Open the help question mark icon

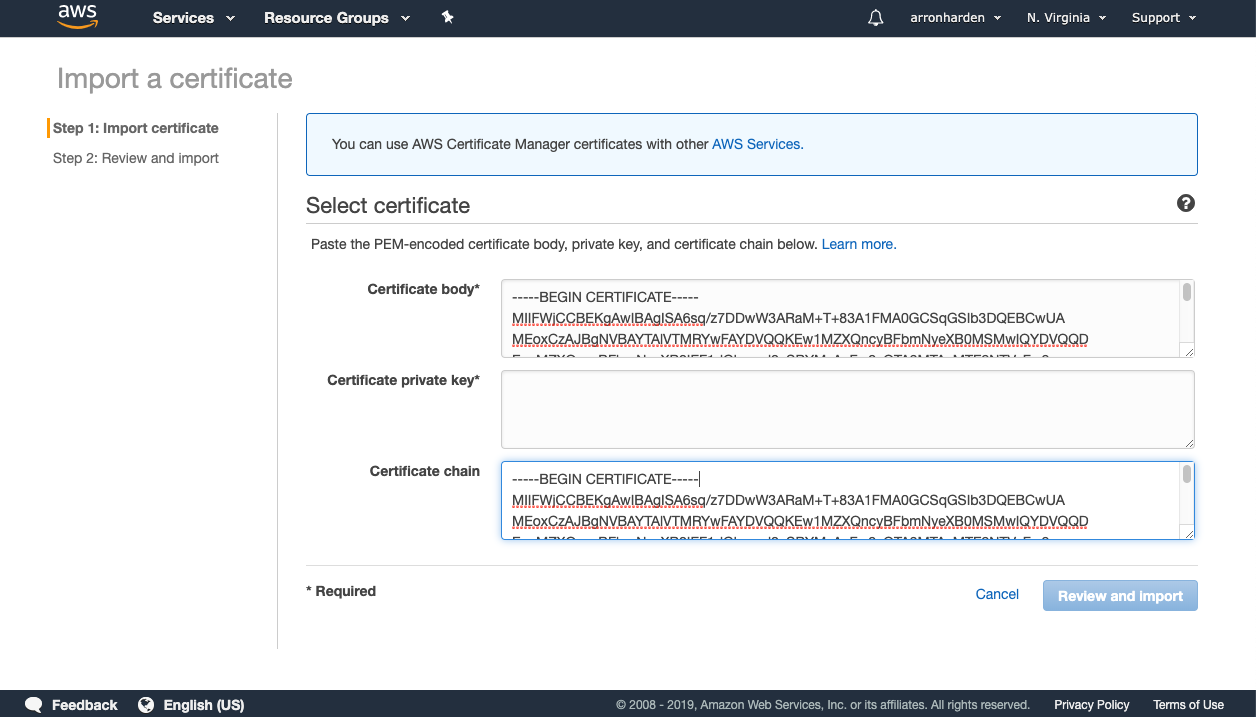[1186, 204]
